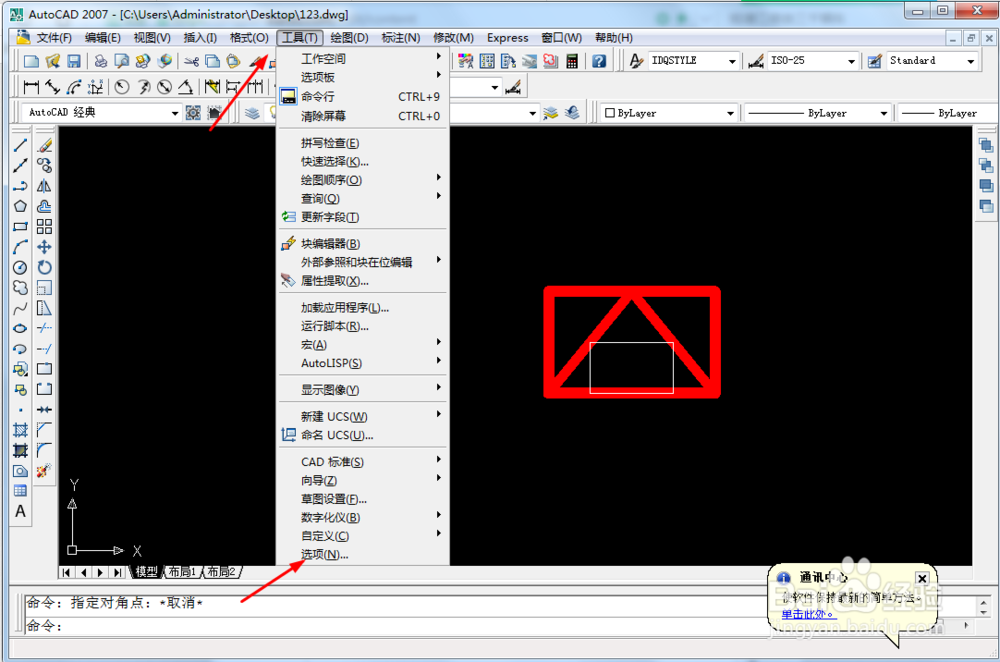Select the Erase tool
Image resolution: width=1000 pixels, height=662 pixels.
click(x=44, y=145)
